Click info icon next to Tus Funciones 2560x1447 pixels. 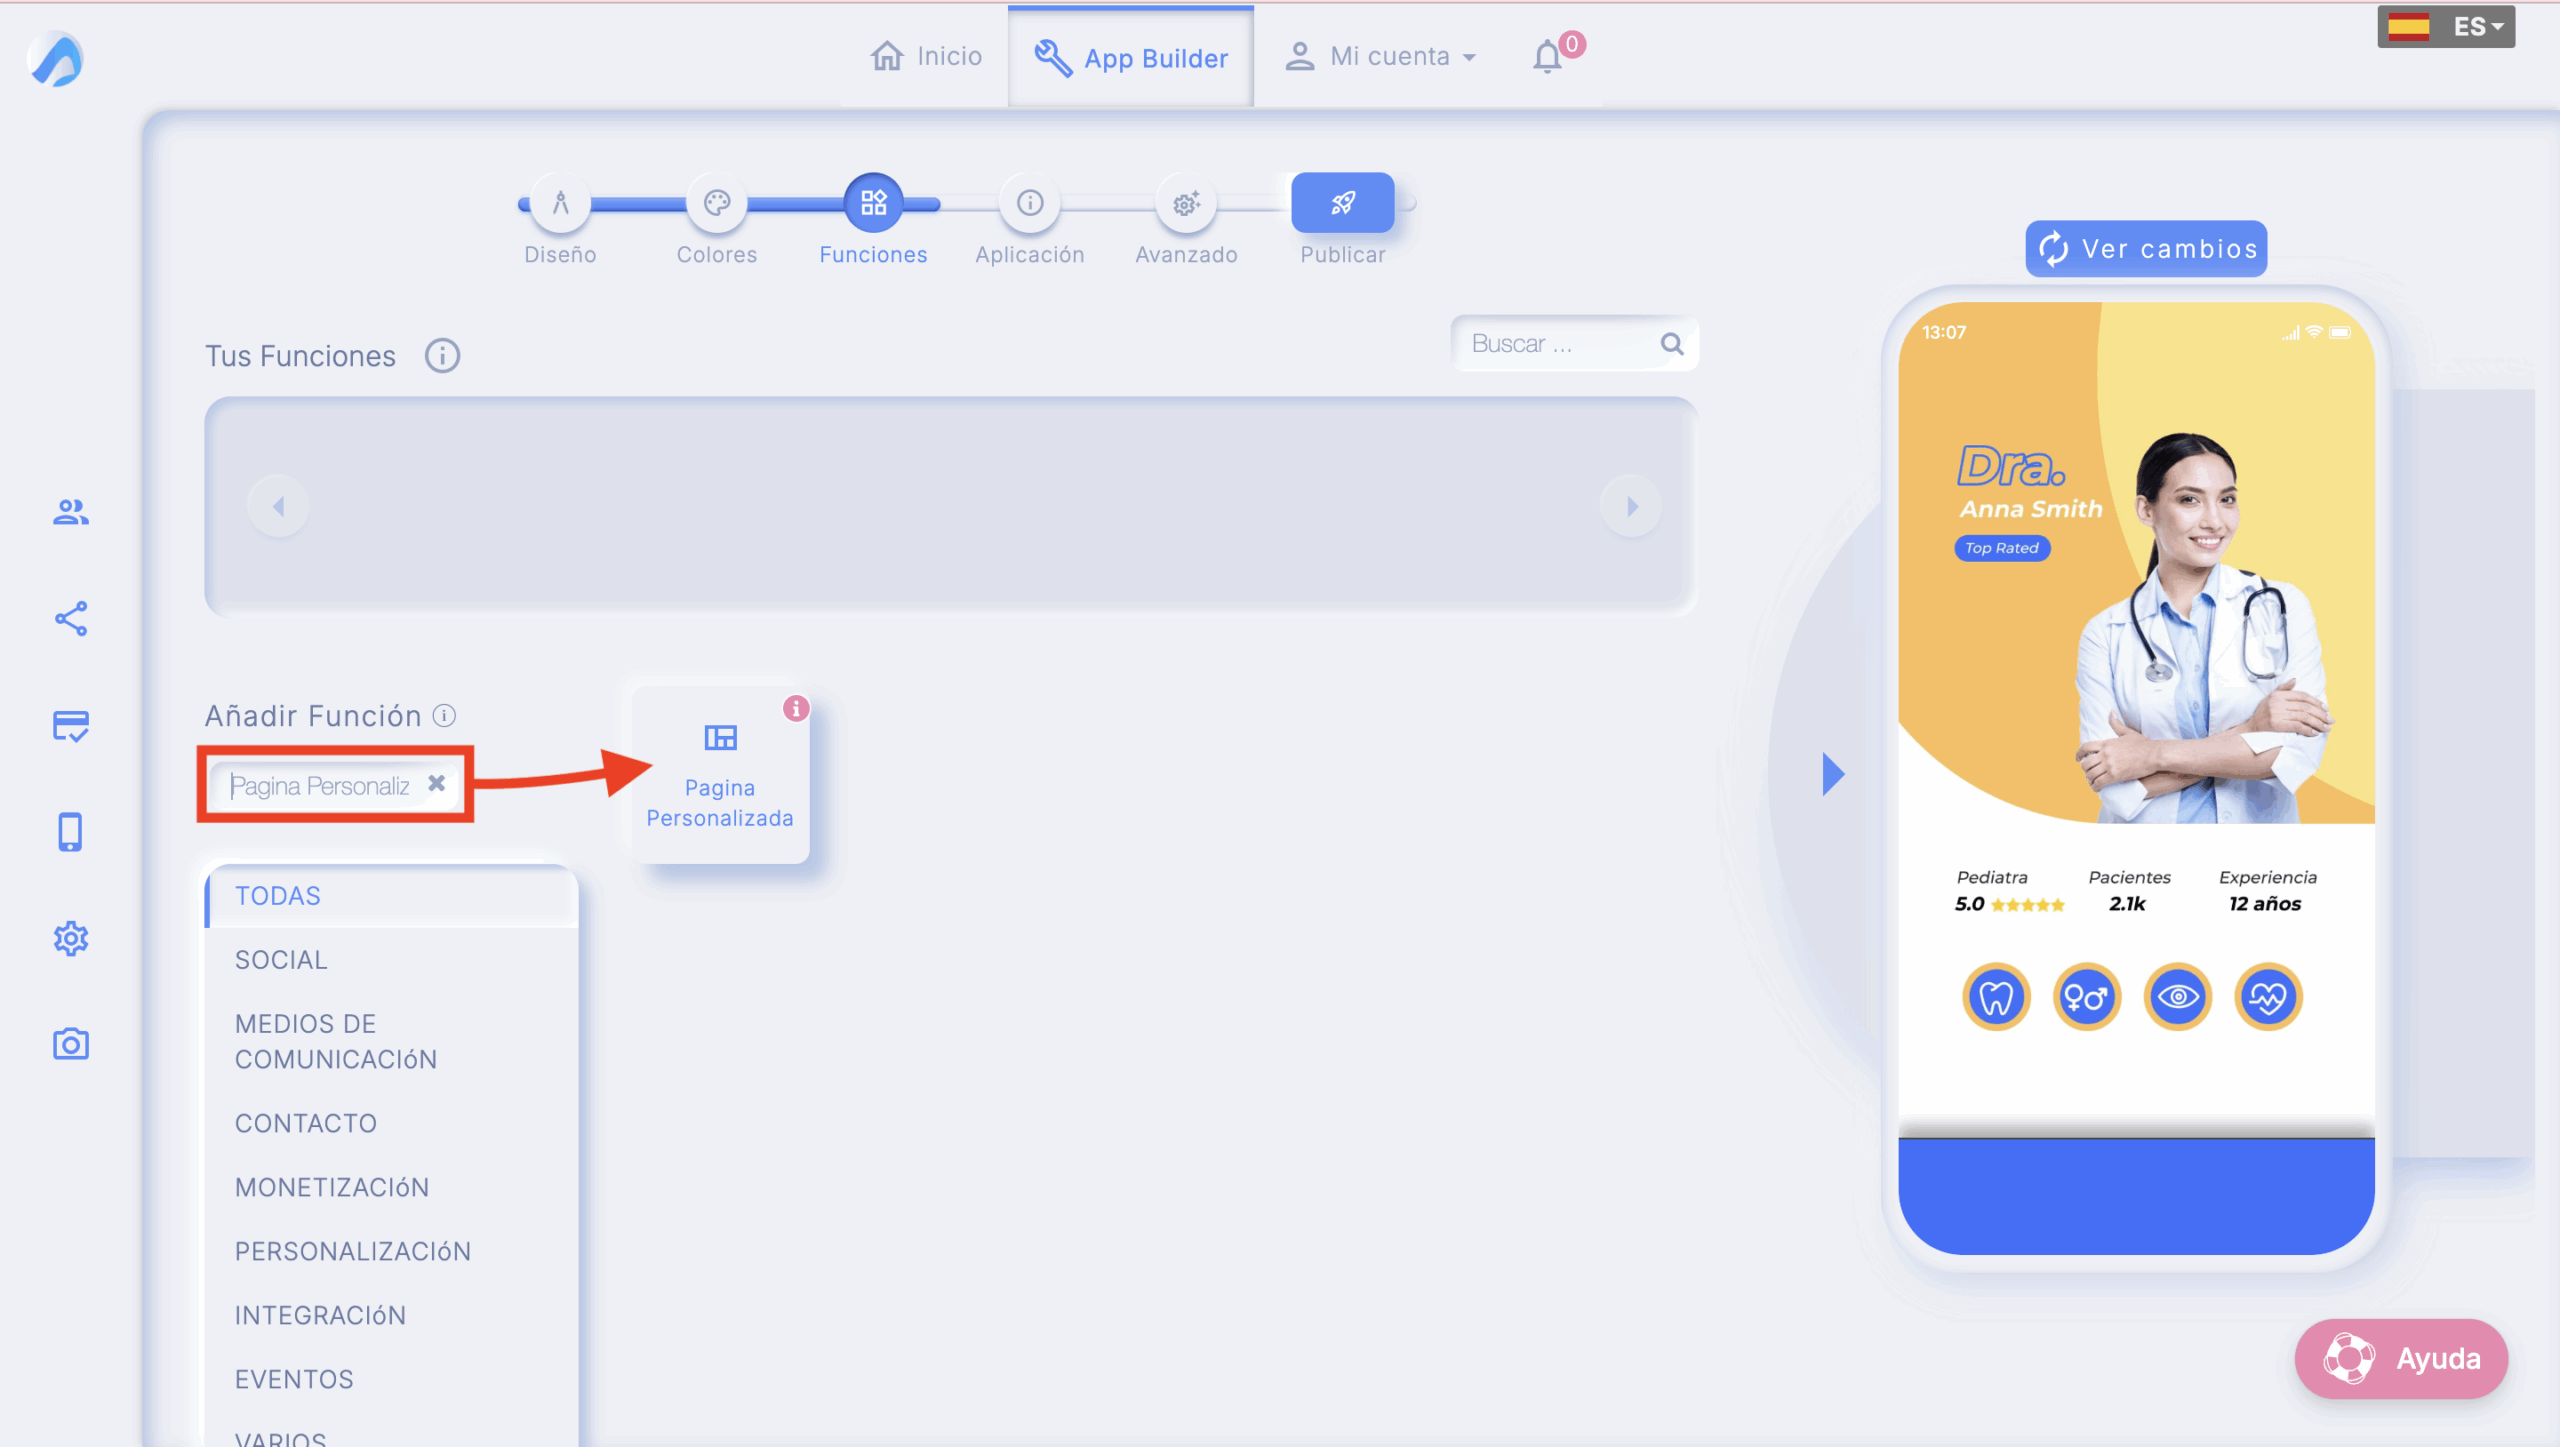[x=442, y=356]
